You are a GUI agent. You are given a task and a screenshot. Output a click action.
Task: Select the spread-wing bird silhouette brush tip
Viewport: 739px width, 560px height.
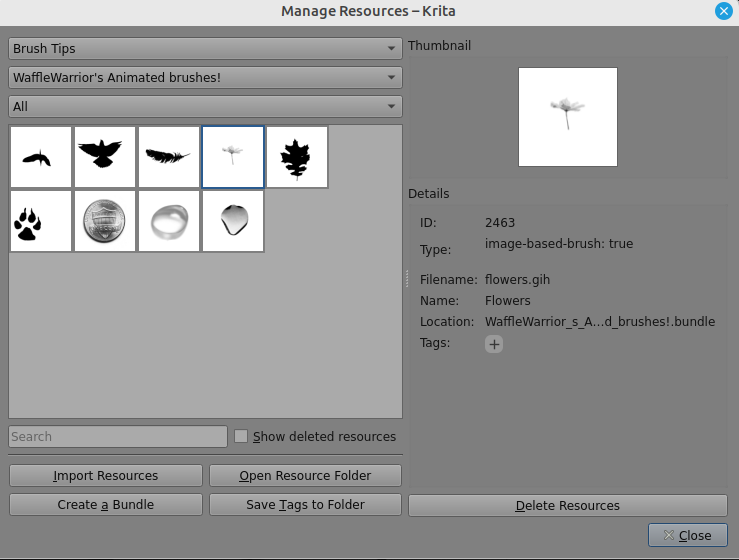[105, 157]
